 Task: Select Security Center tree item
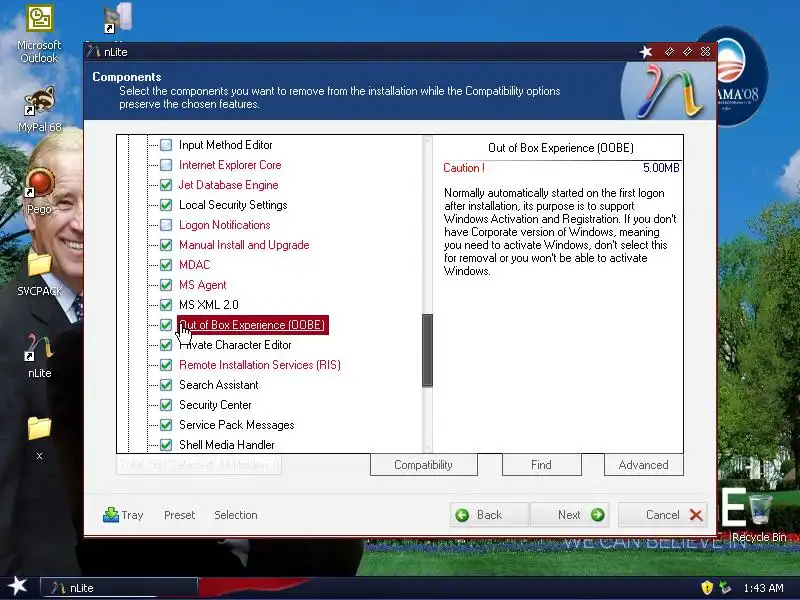click(215, 405)
